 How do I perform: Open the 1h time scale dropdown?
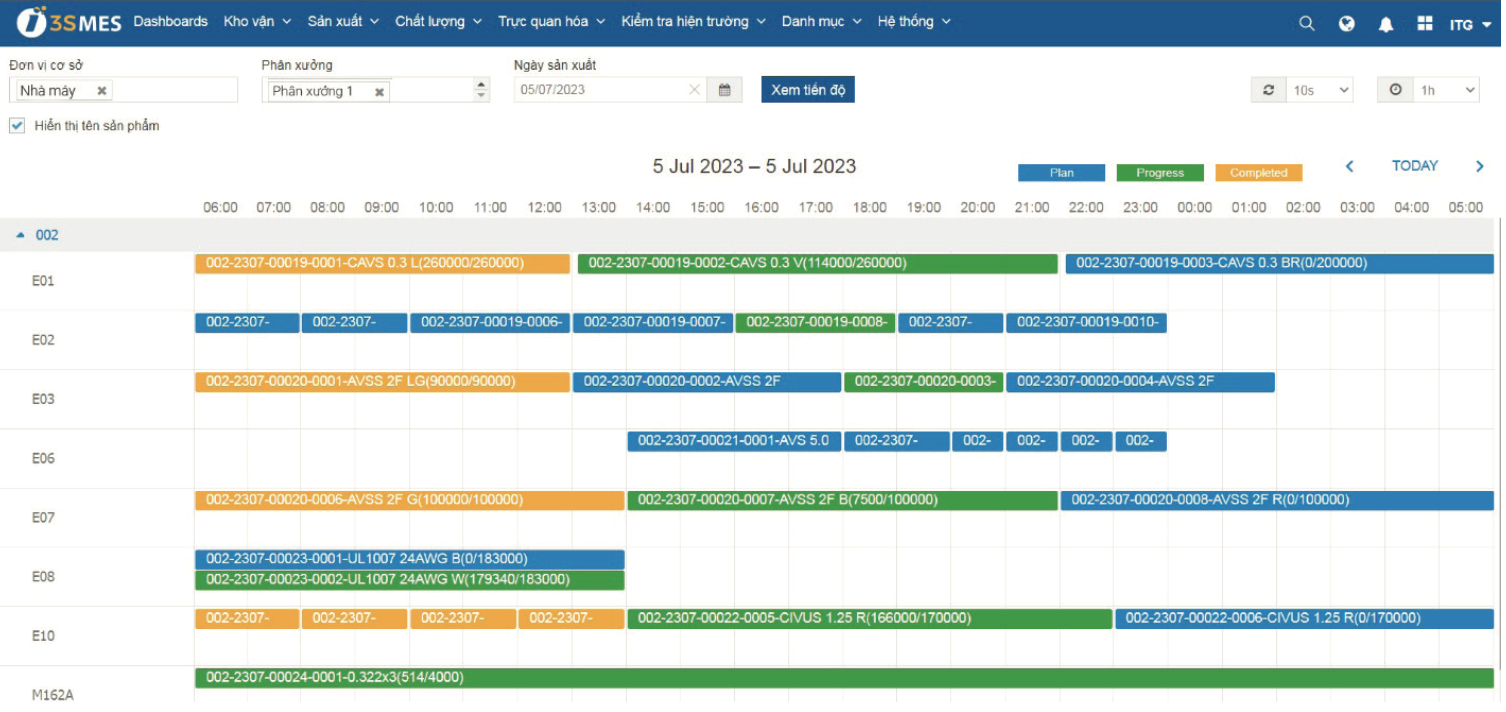pyautogui.click(x=1447, y=90)
